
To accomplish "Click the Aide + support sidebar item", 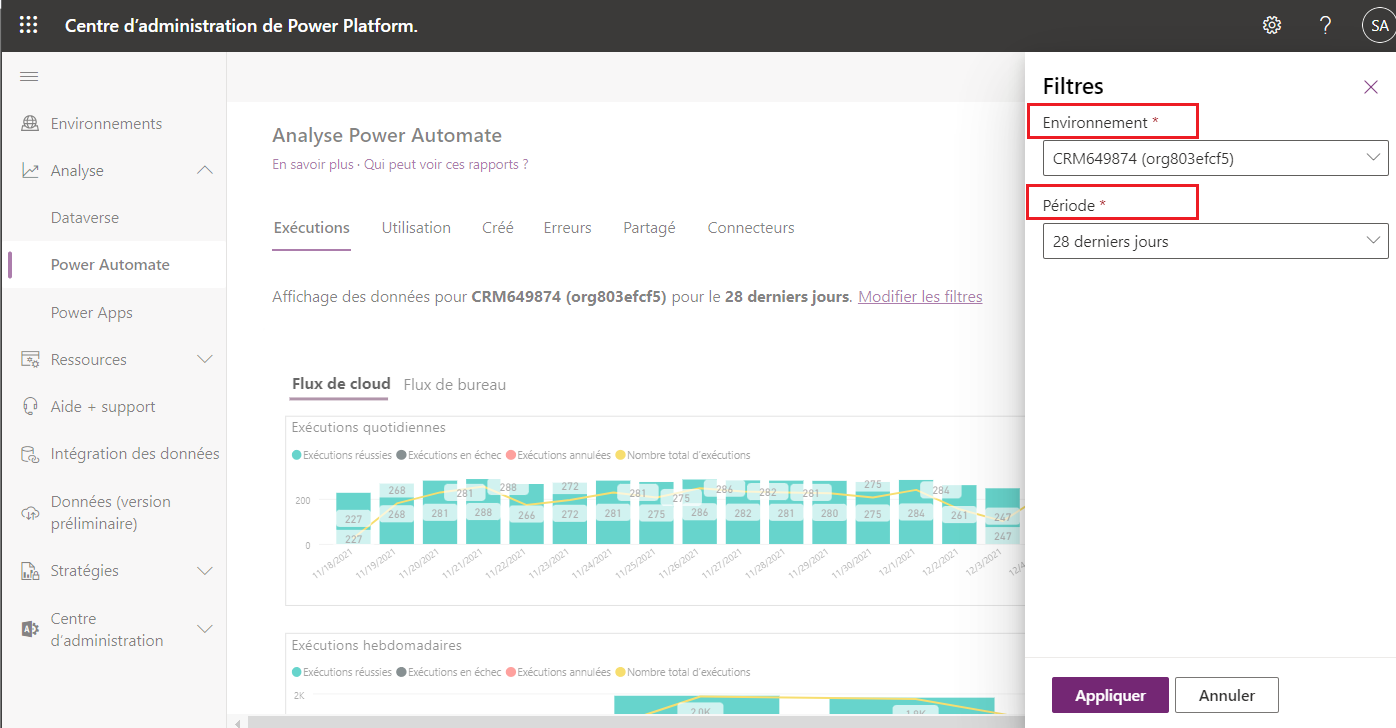I will pyautogui.click(x=103, y=407).
